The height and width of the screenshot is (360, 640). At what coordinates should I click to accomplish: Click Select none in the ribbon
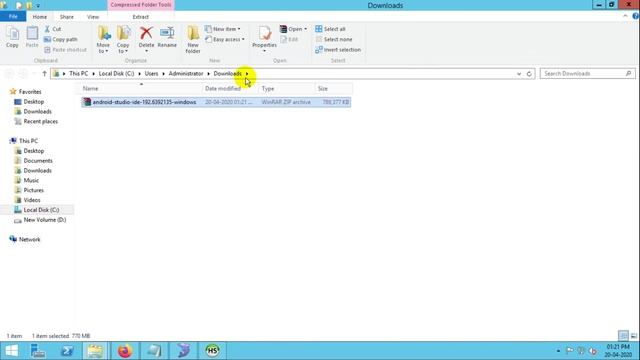333,40
